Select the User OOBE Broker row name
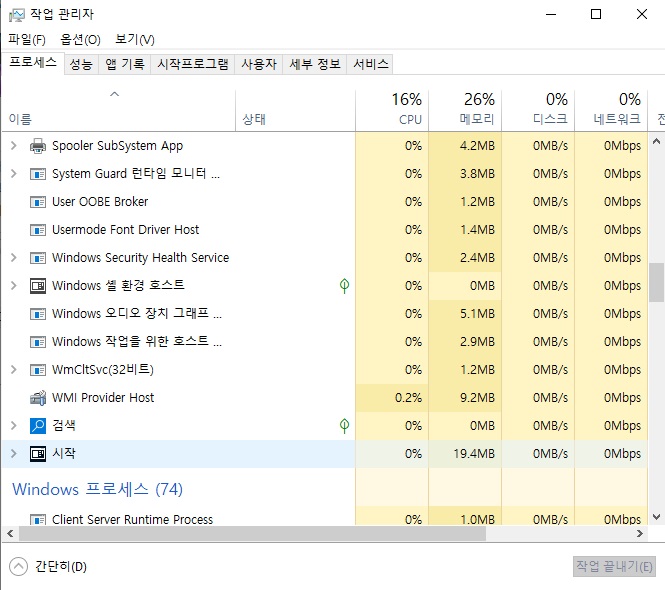The height and width of the screenshot is (590, 665). [100, 202]
